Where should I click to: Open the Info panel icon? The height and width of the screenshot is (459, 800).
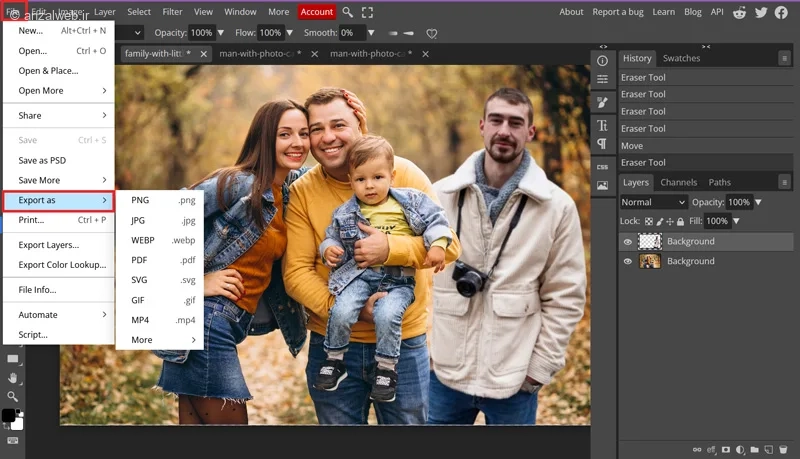[x=603, y=61]
